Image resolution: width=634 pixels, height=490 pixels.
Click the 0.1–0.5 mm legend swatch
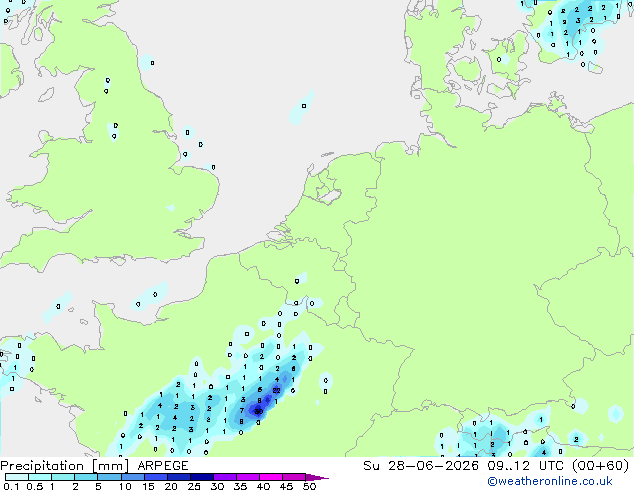(17, 477)
